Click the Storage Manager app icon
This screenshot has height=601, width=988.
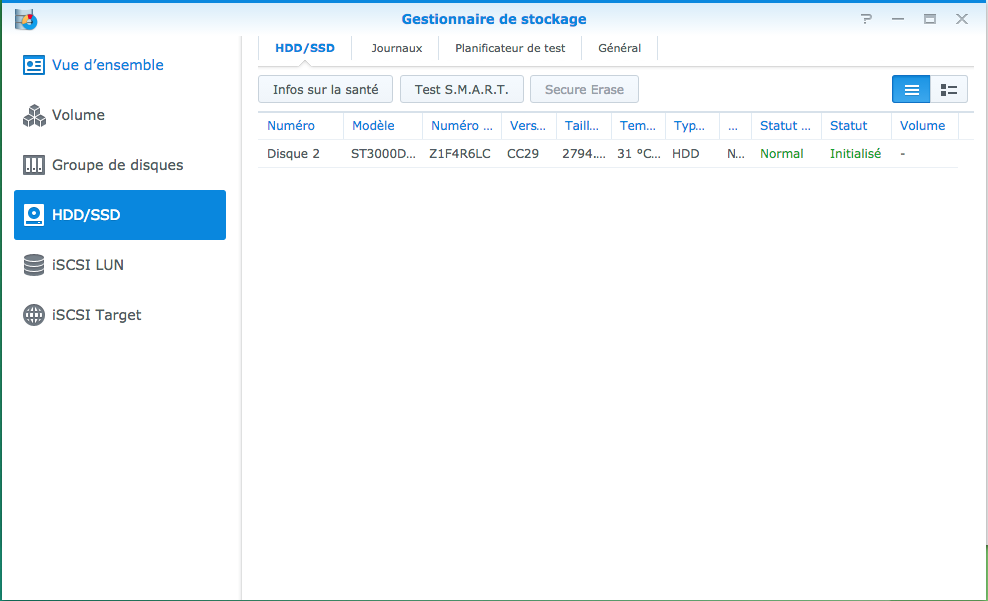26,18
